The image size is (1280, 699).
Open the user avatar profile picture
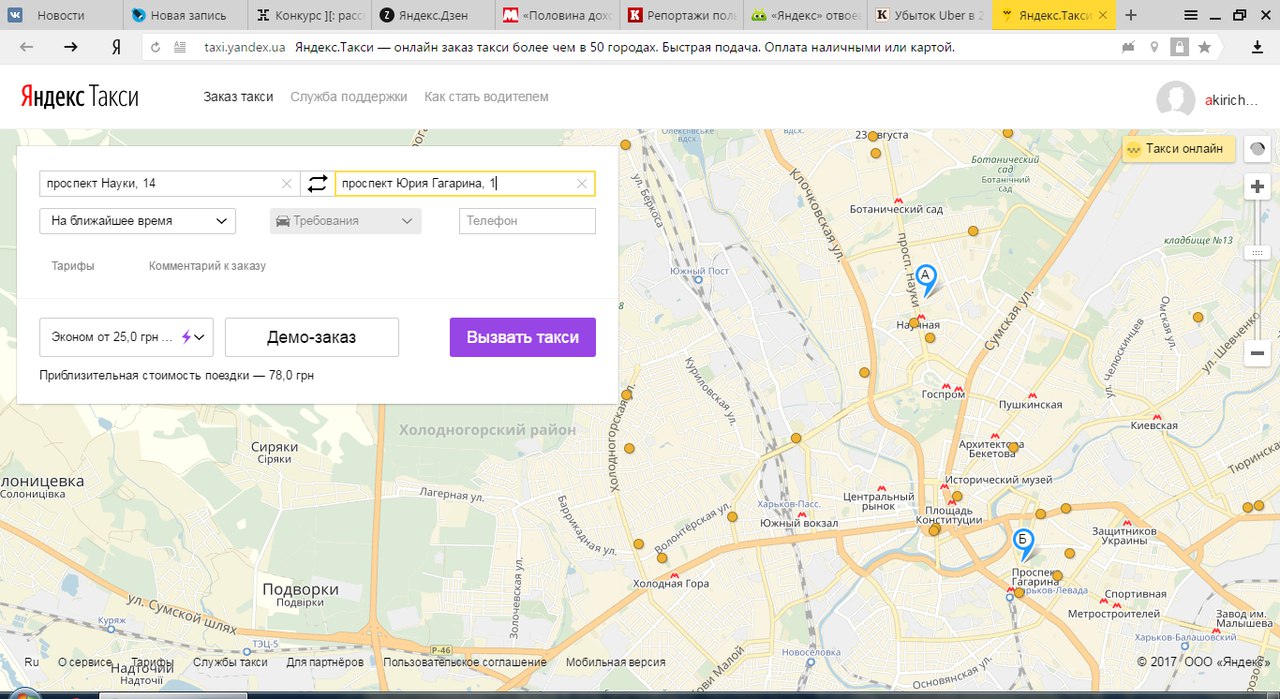[1176, 99]
